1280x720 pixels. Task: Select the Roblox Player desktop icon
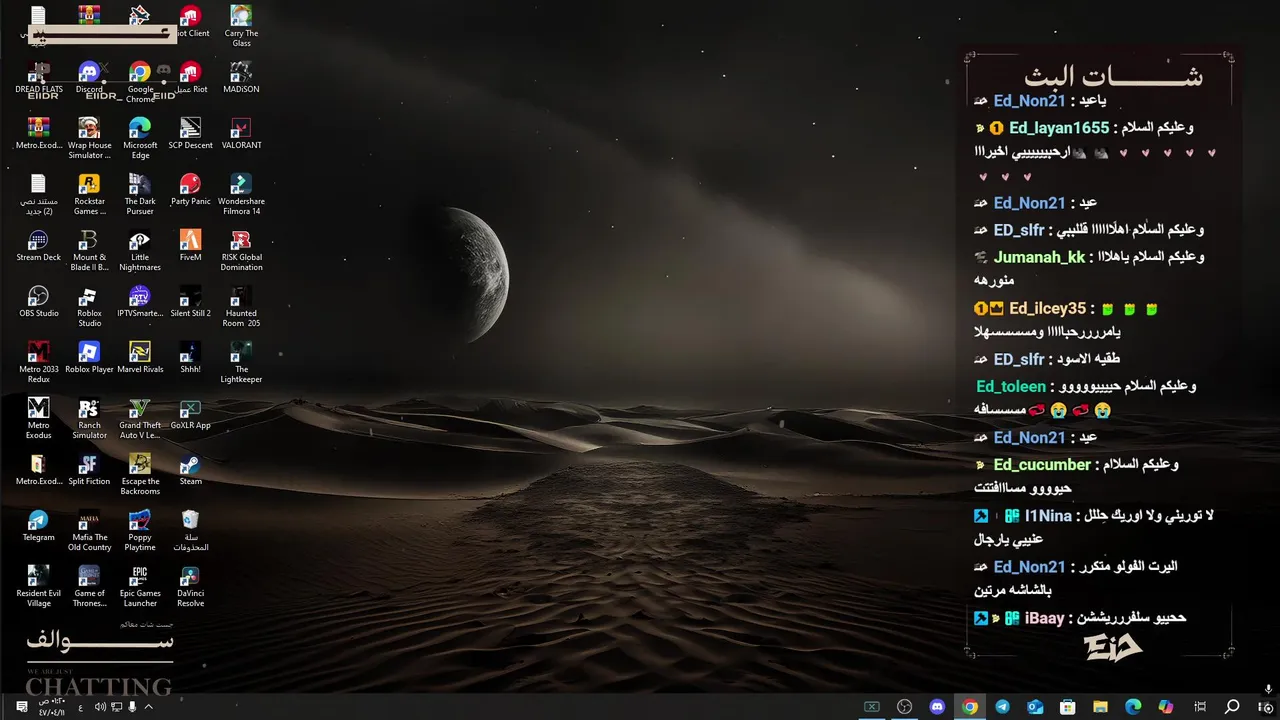(x=89, y=358)
